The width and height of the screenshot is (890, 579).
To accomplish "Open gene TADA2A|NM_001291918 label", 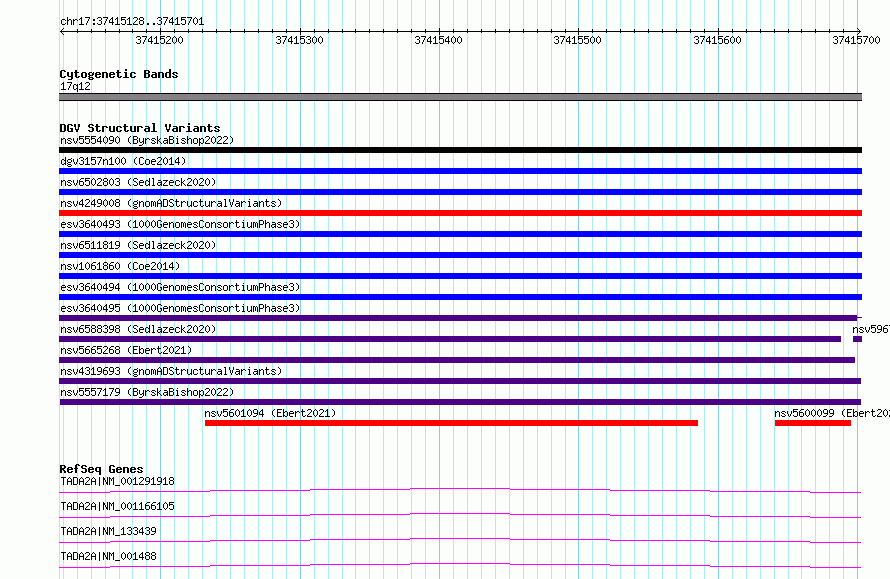I will [117, 481].
